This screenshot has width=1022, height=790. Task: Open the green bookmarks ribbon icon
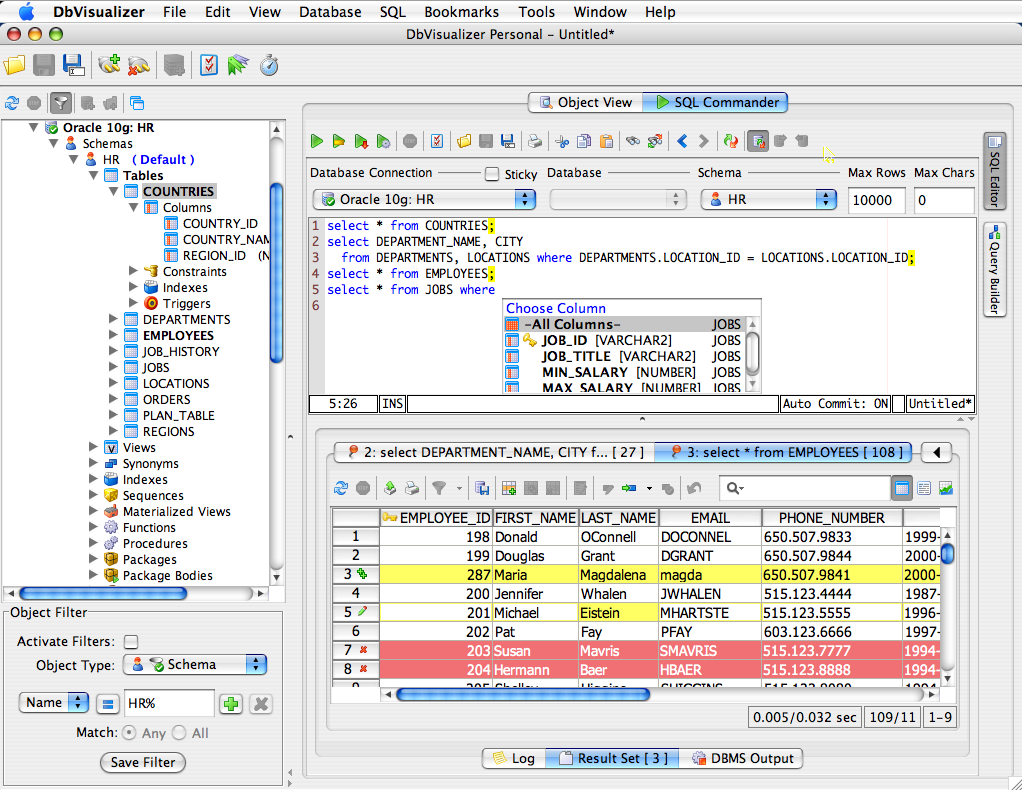click(238, 65)
